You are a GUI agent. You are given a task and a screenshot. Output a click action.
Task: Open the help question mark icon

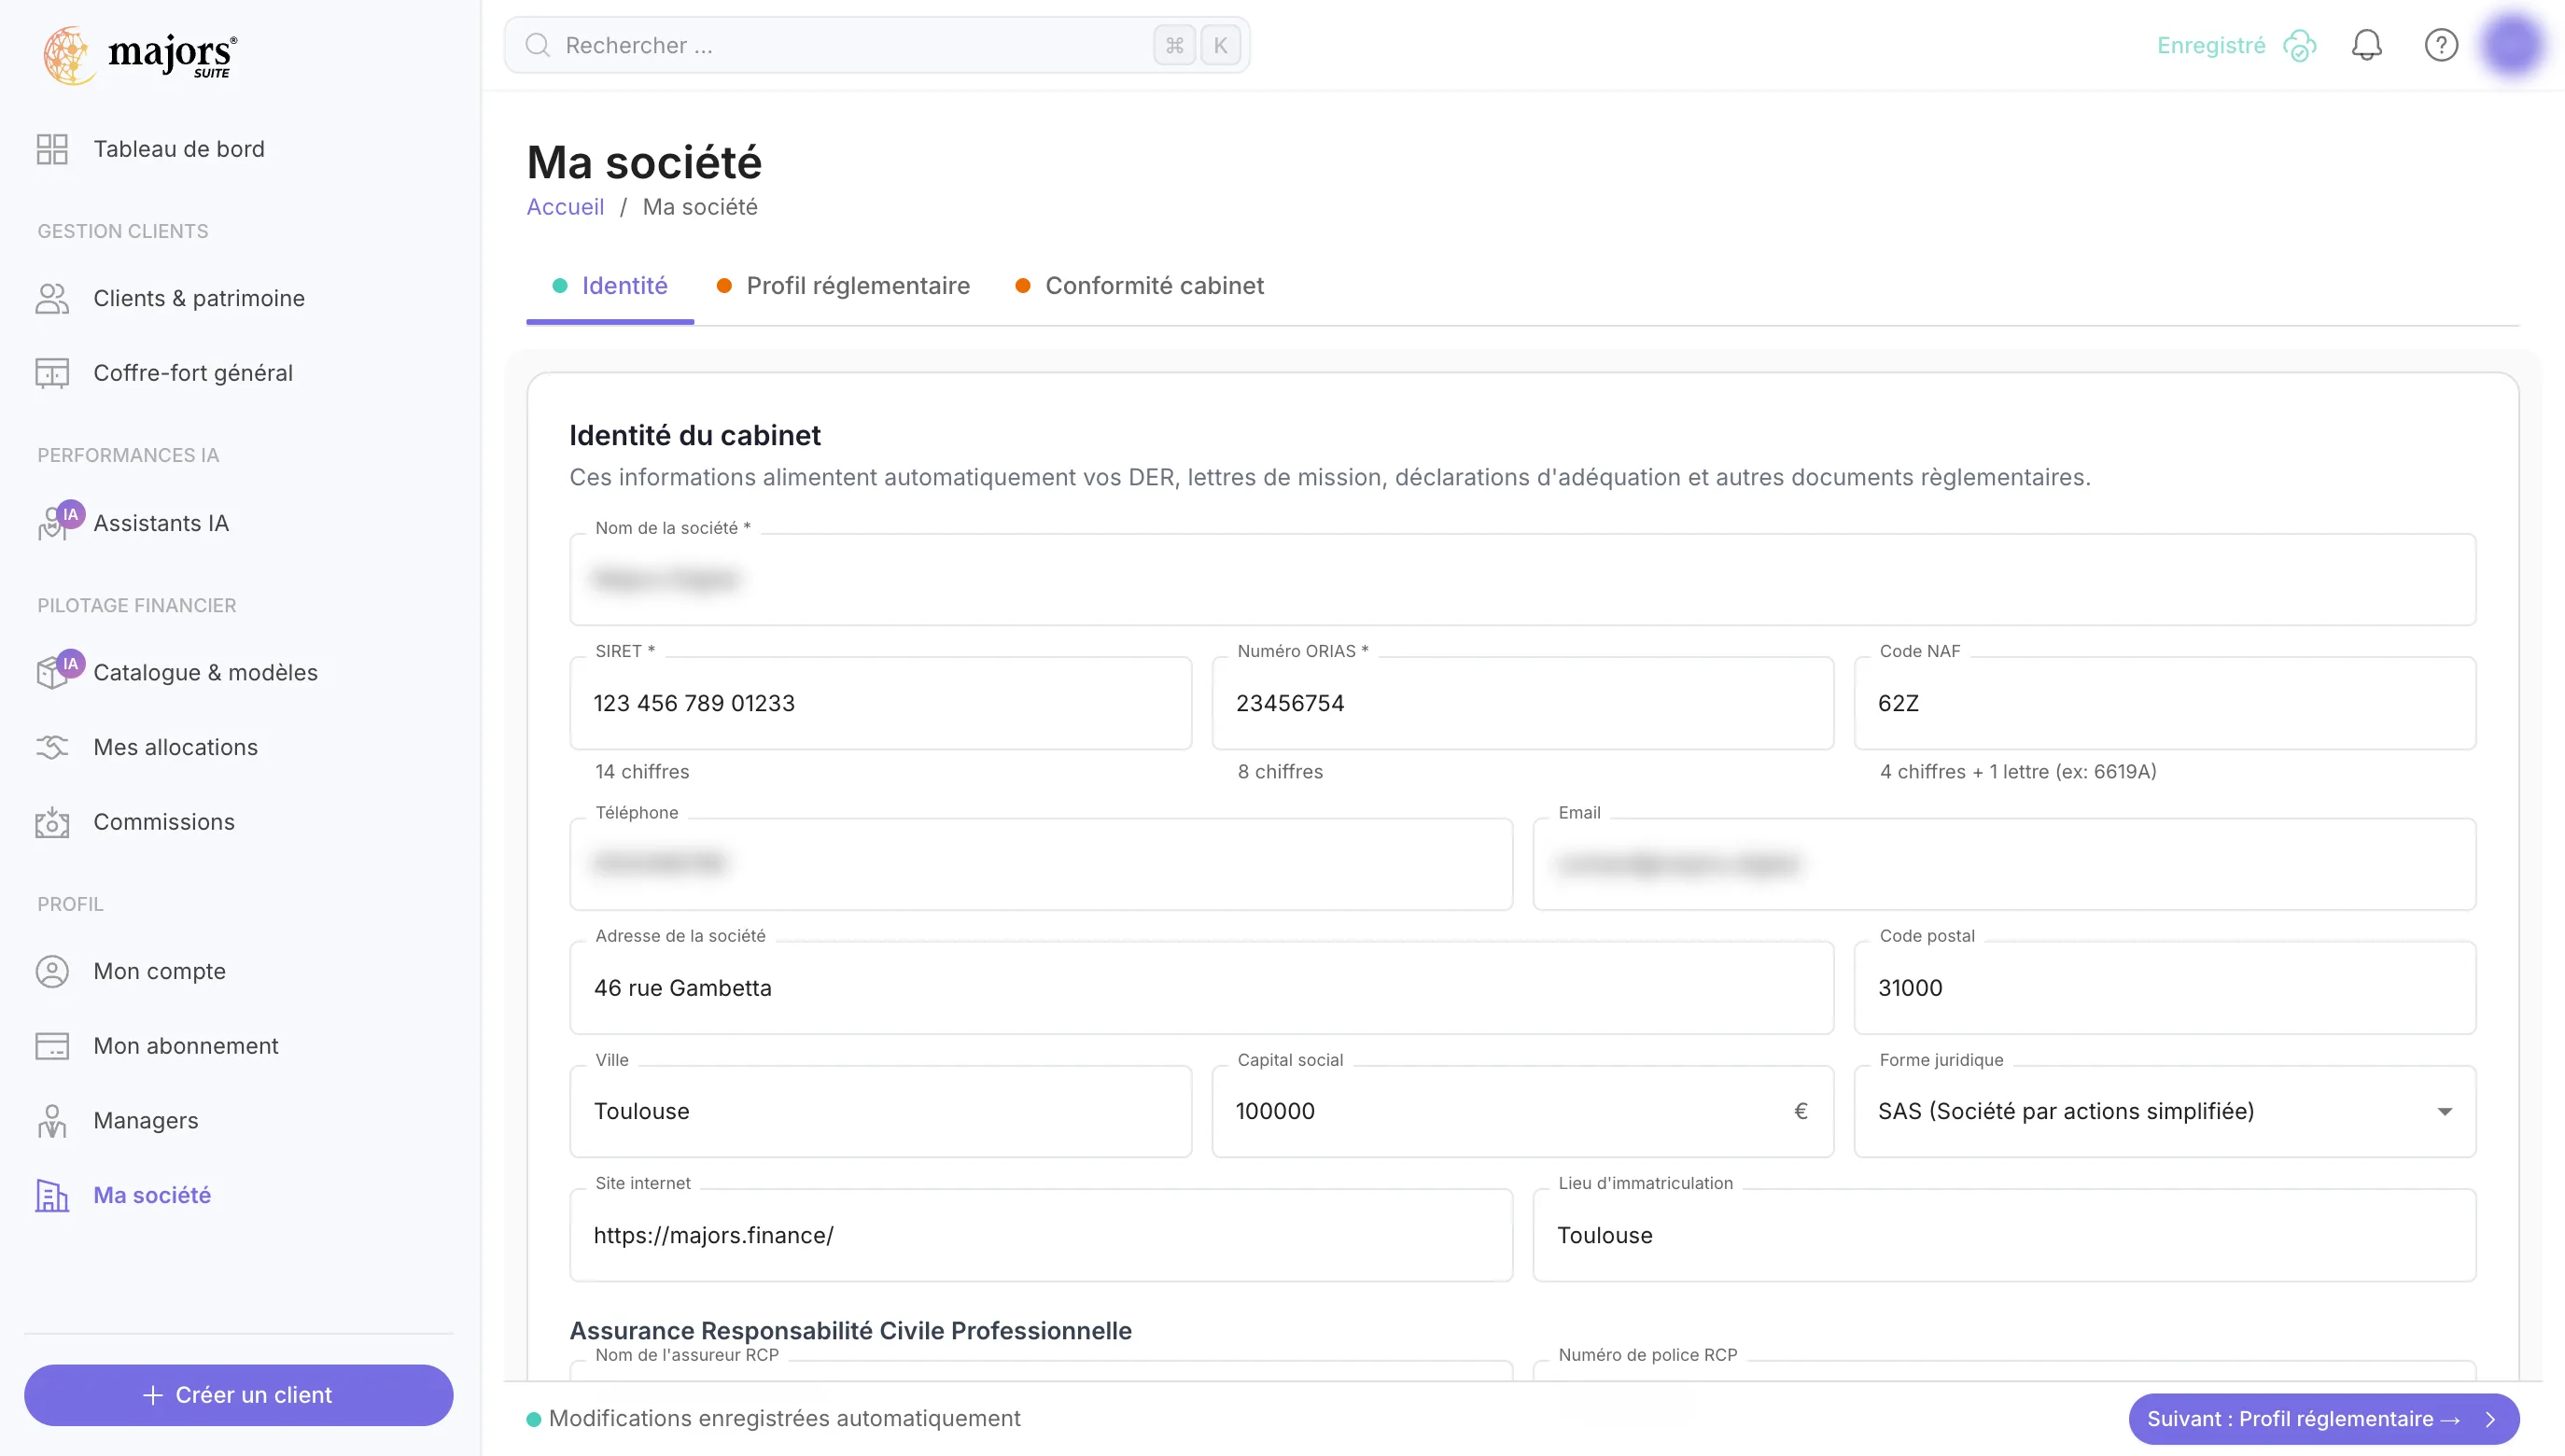2442,45
